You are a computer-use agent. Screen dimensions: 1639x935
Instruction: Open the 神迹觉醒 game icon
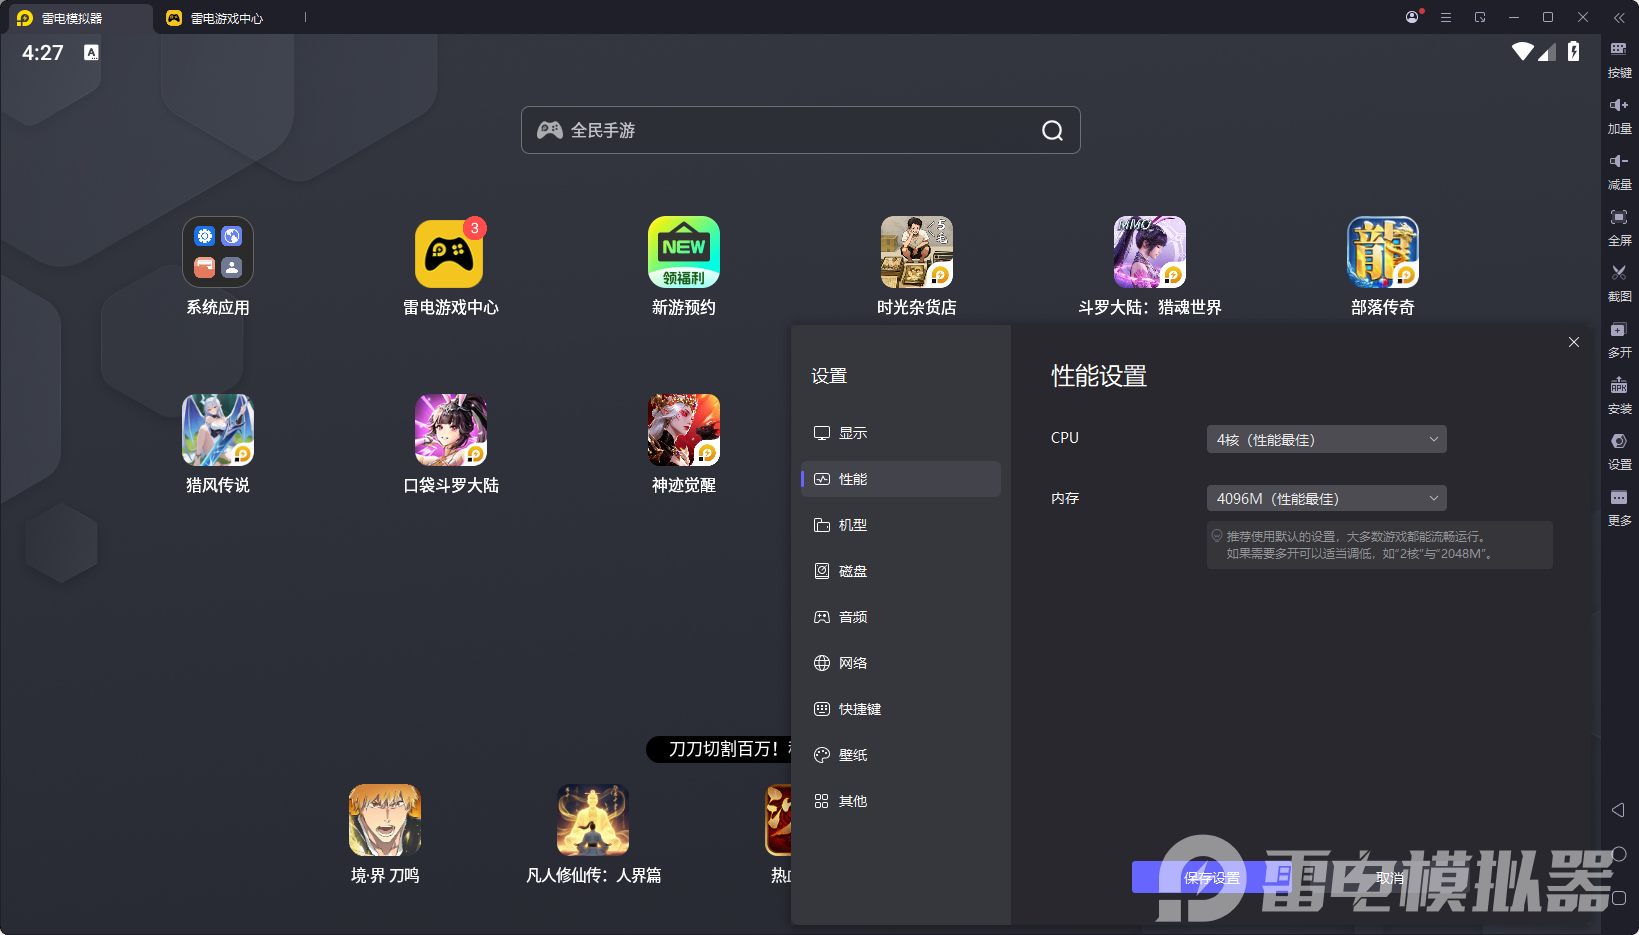pos(684,430)
